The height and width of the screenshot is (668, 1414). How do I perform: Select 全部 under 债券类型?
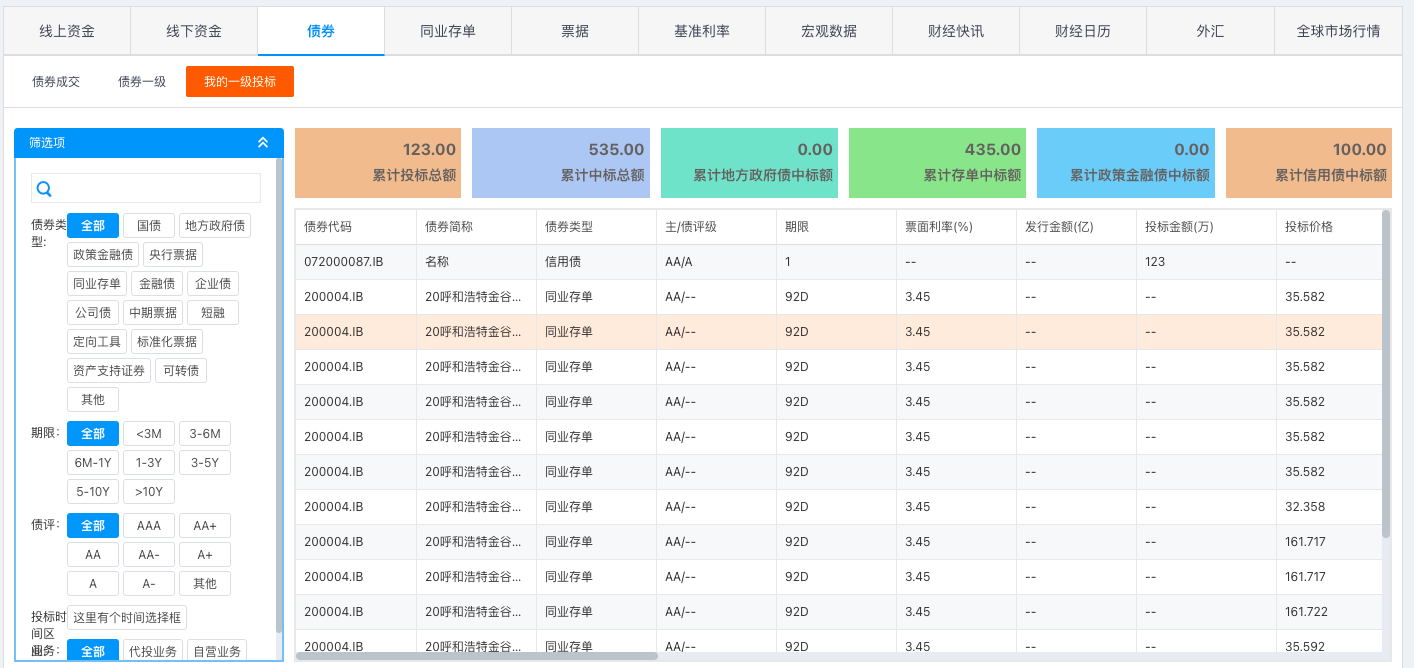[93, 226]
